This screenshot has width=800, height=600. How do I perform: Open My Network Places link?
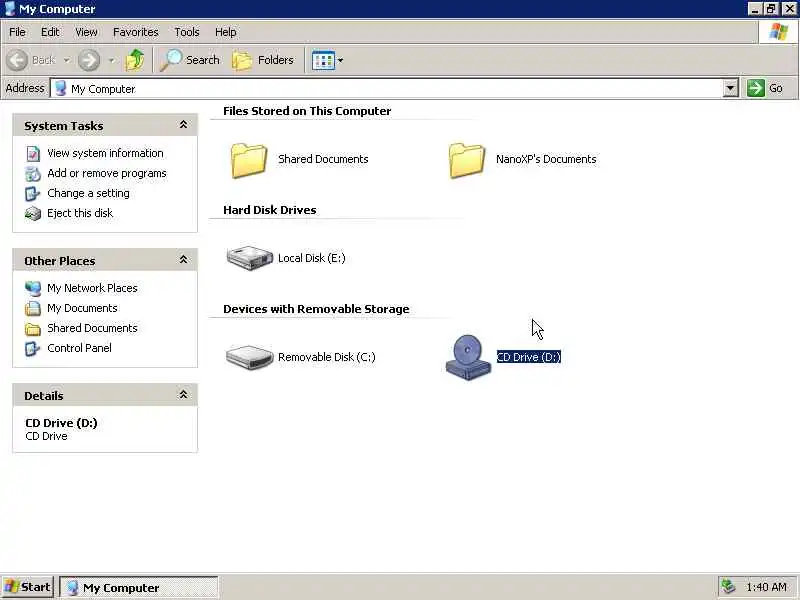click(x=92, y=288)
